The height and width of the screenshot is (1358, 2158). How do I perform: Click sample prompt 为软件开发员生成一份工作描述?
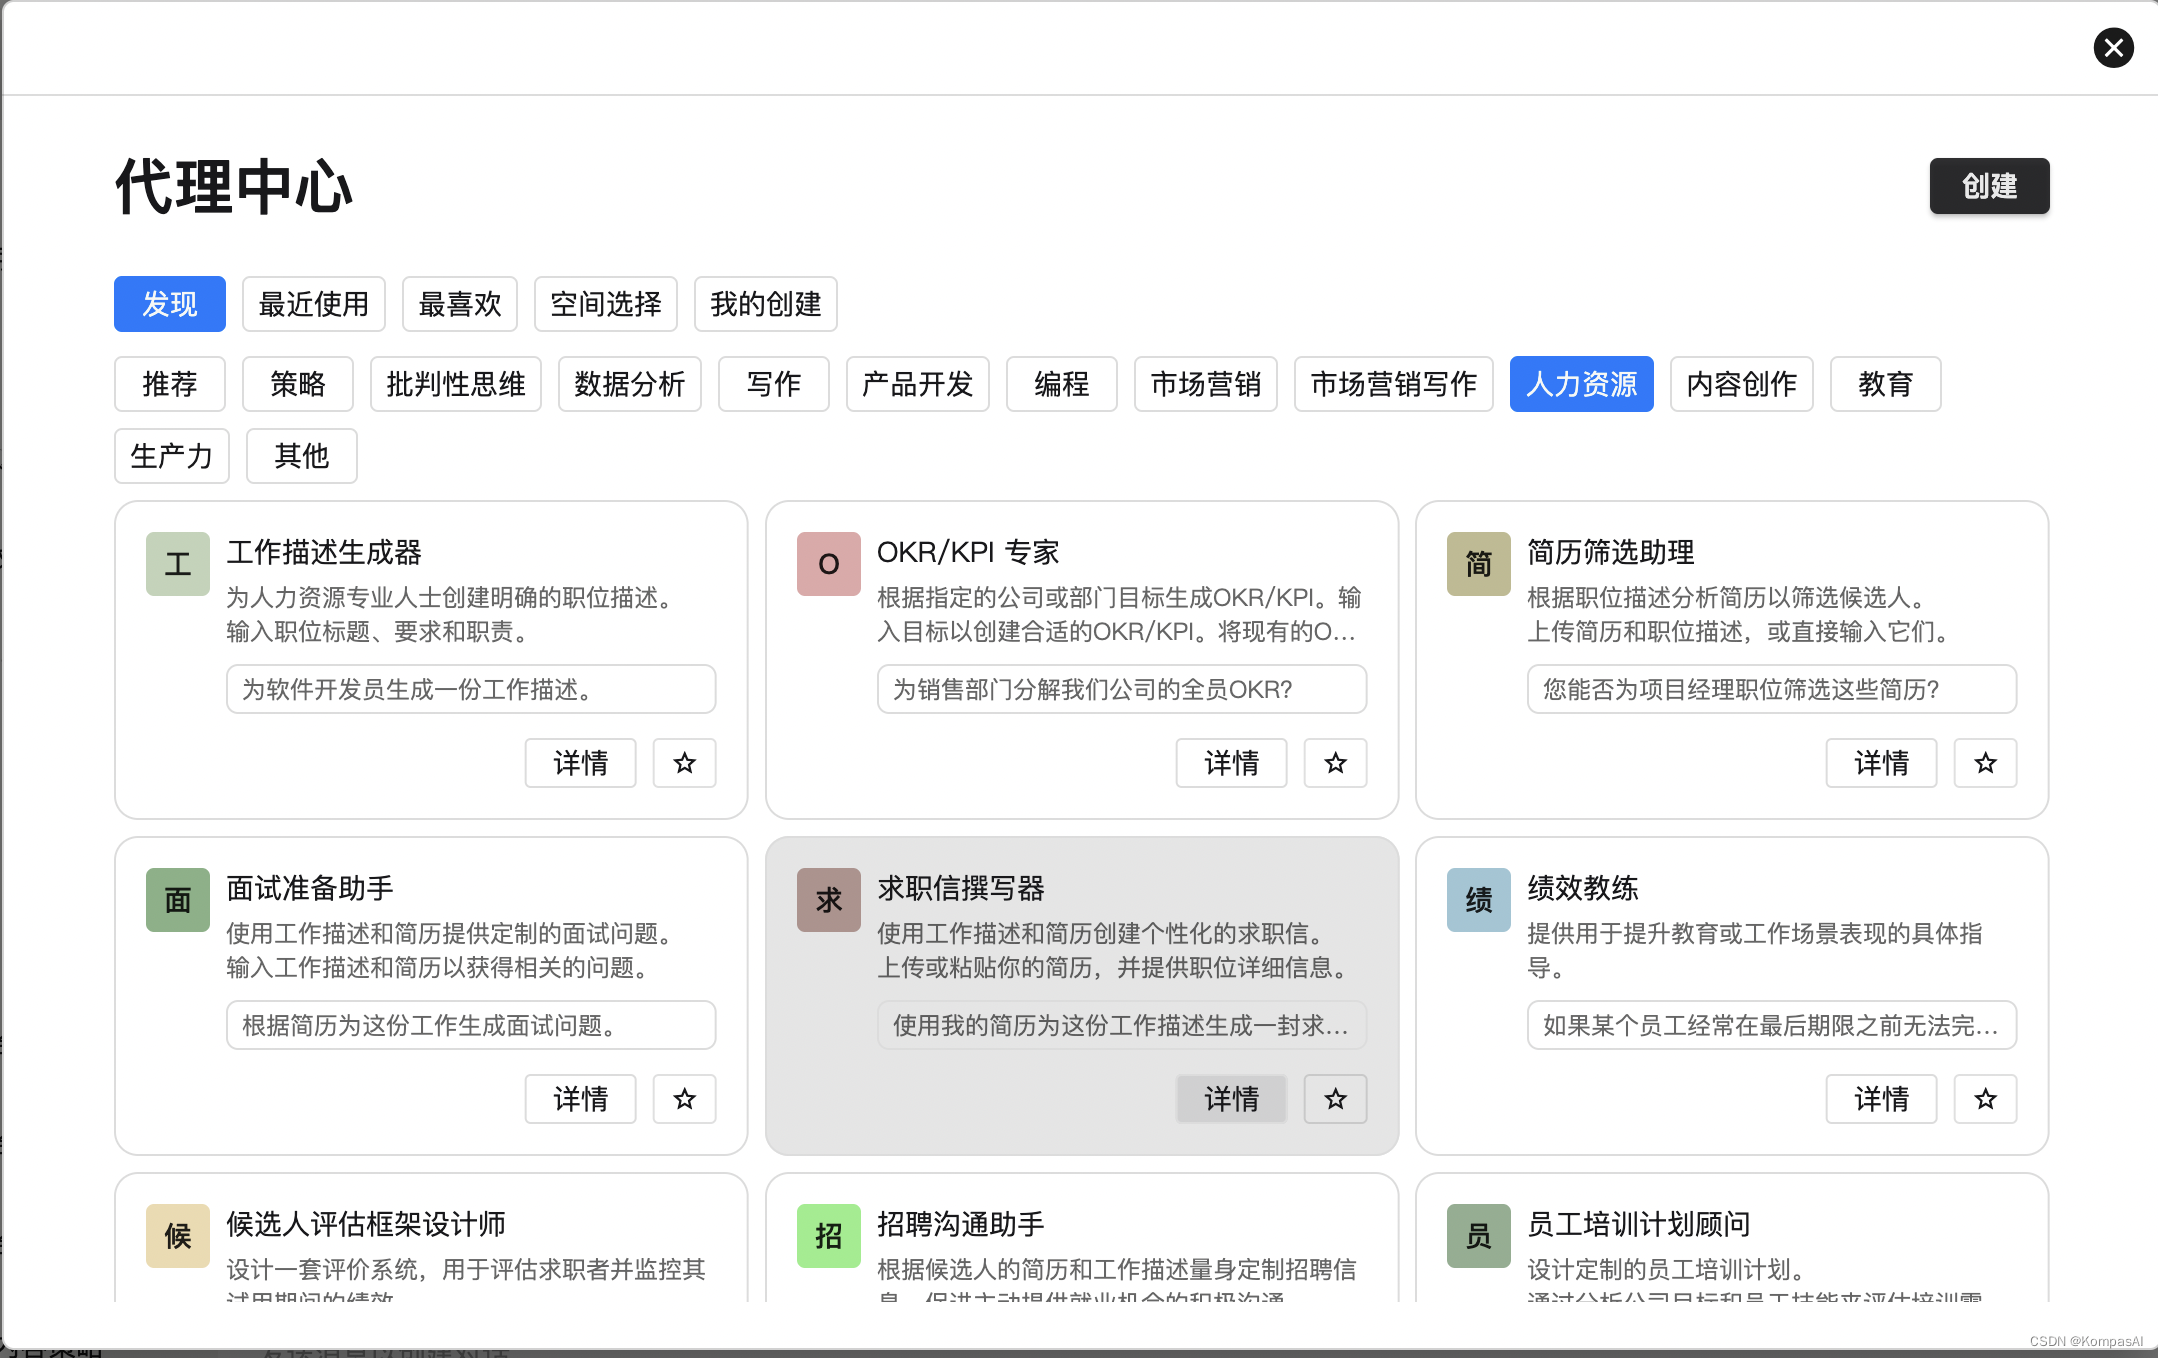470,689
